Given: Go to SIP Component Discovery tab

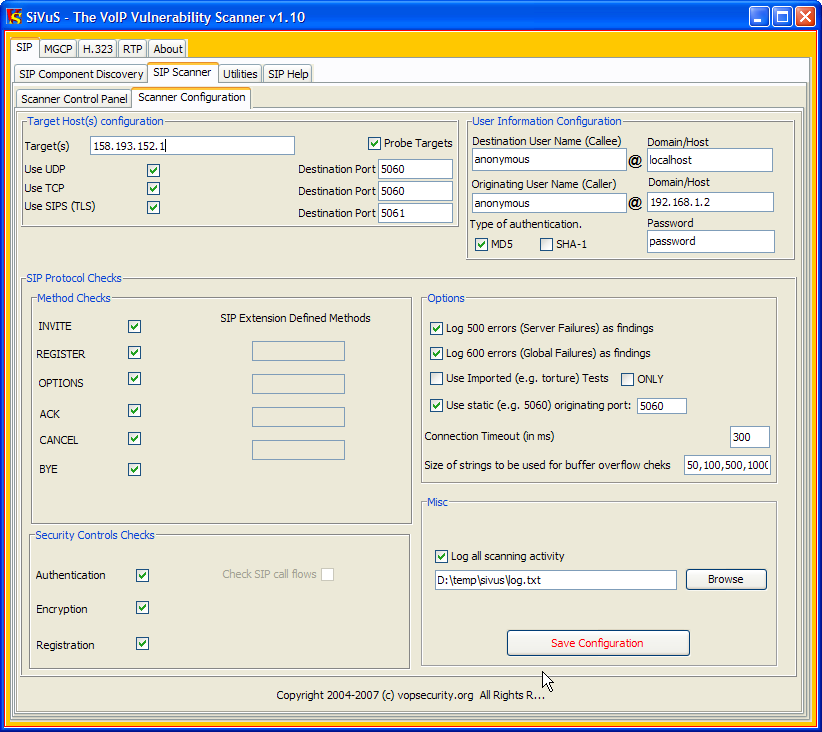Looking at the screenshot, I should pos(81,74).
